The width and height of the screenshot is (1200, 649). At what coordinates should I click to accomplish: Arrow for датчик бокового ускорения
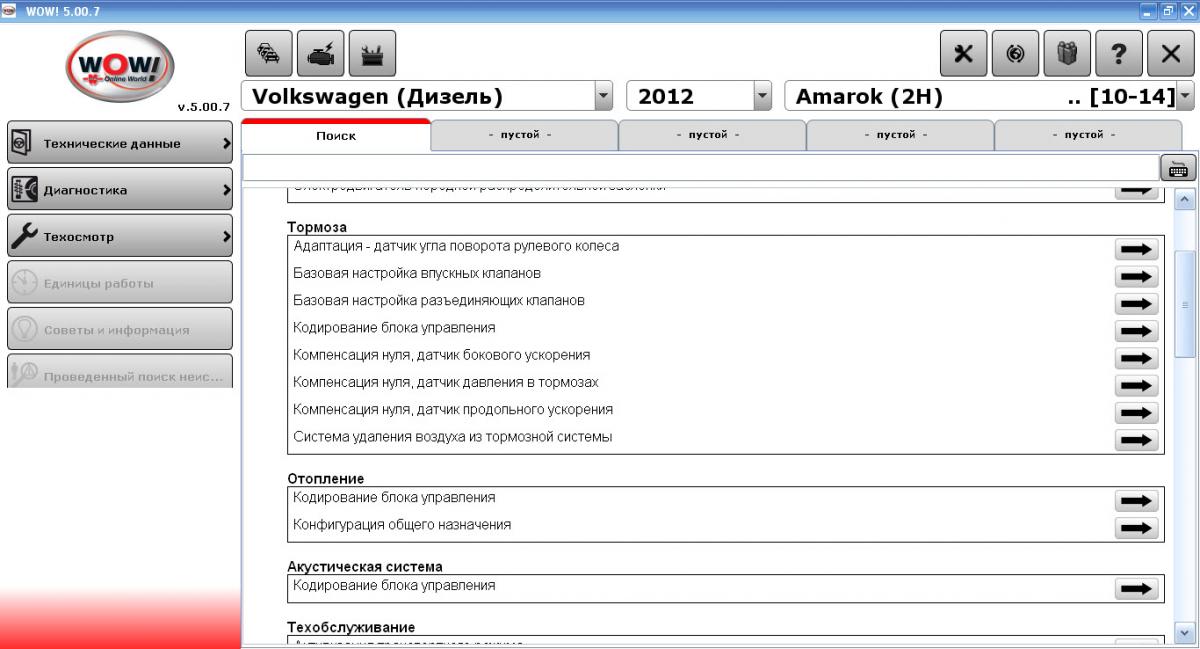(1137, 358)
